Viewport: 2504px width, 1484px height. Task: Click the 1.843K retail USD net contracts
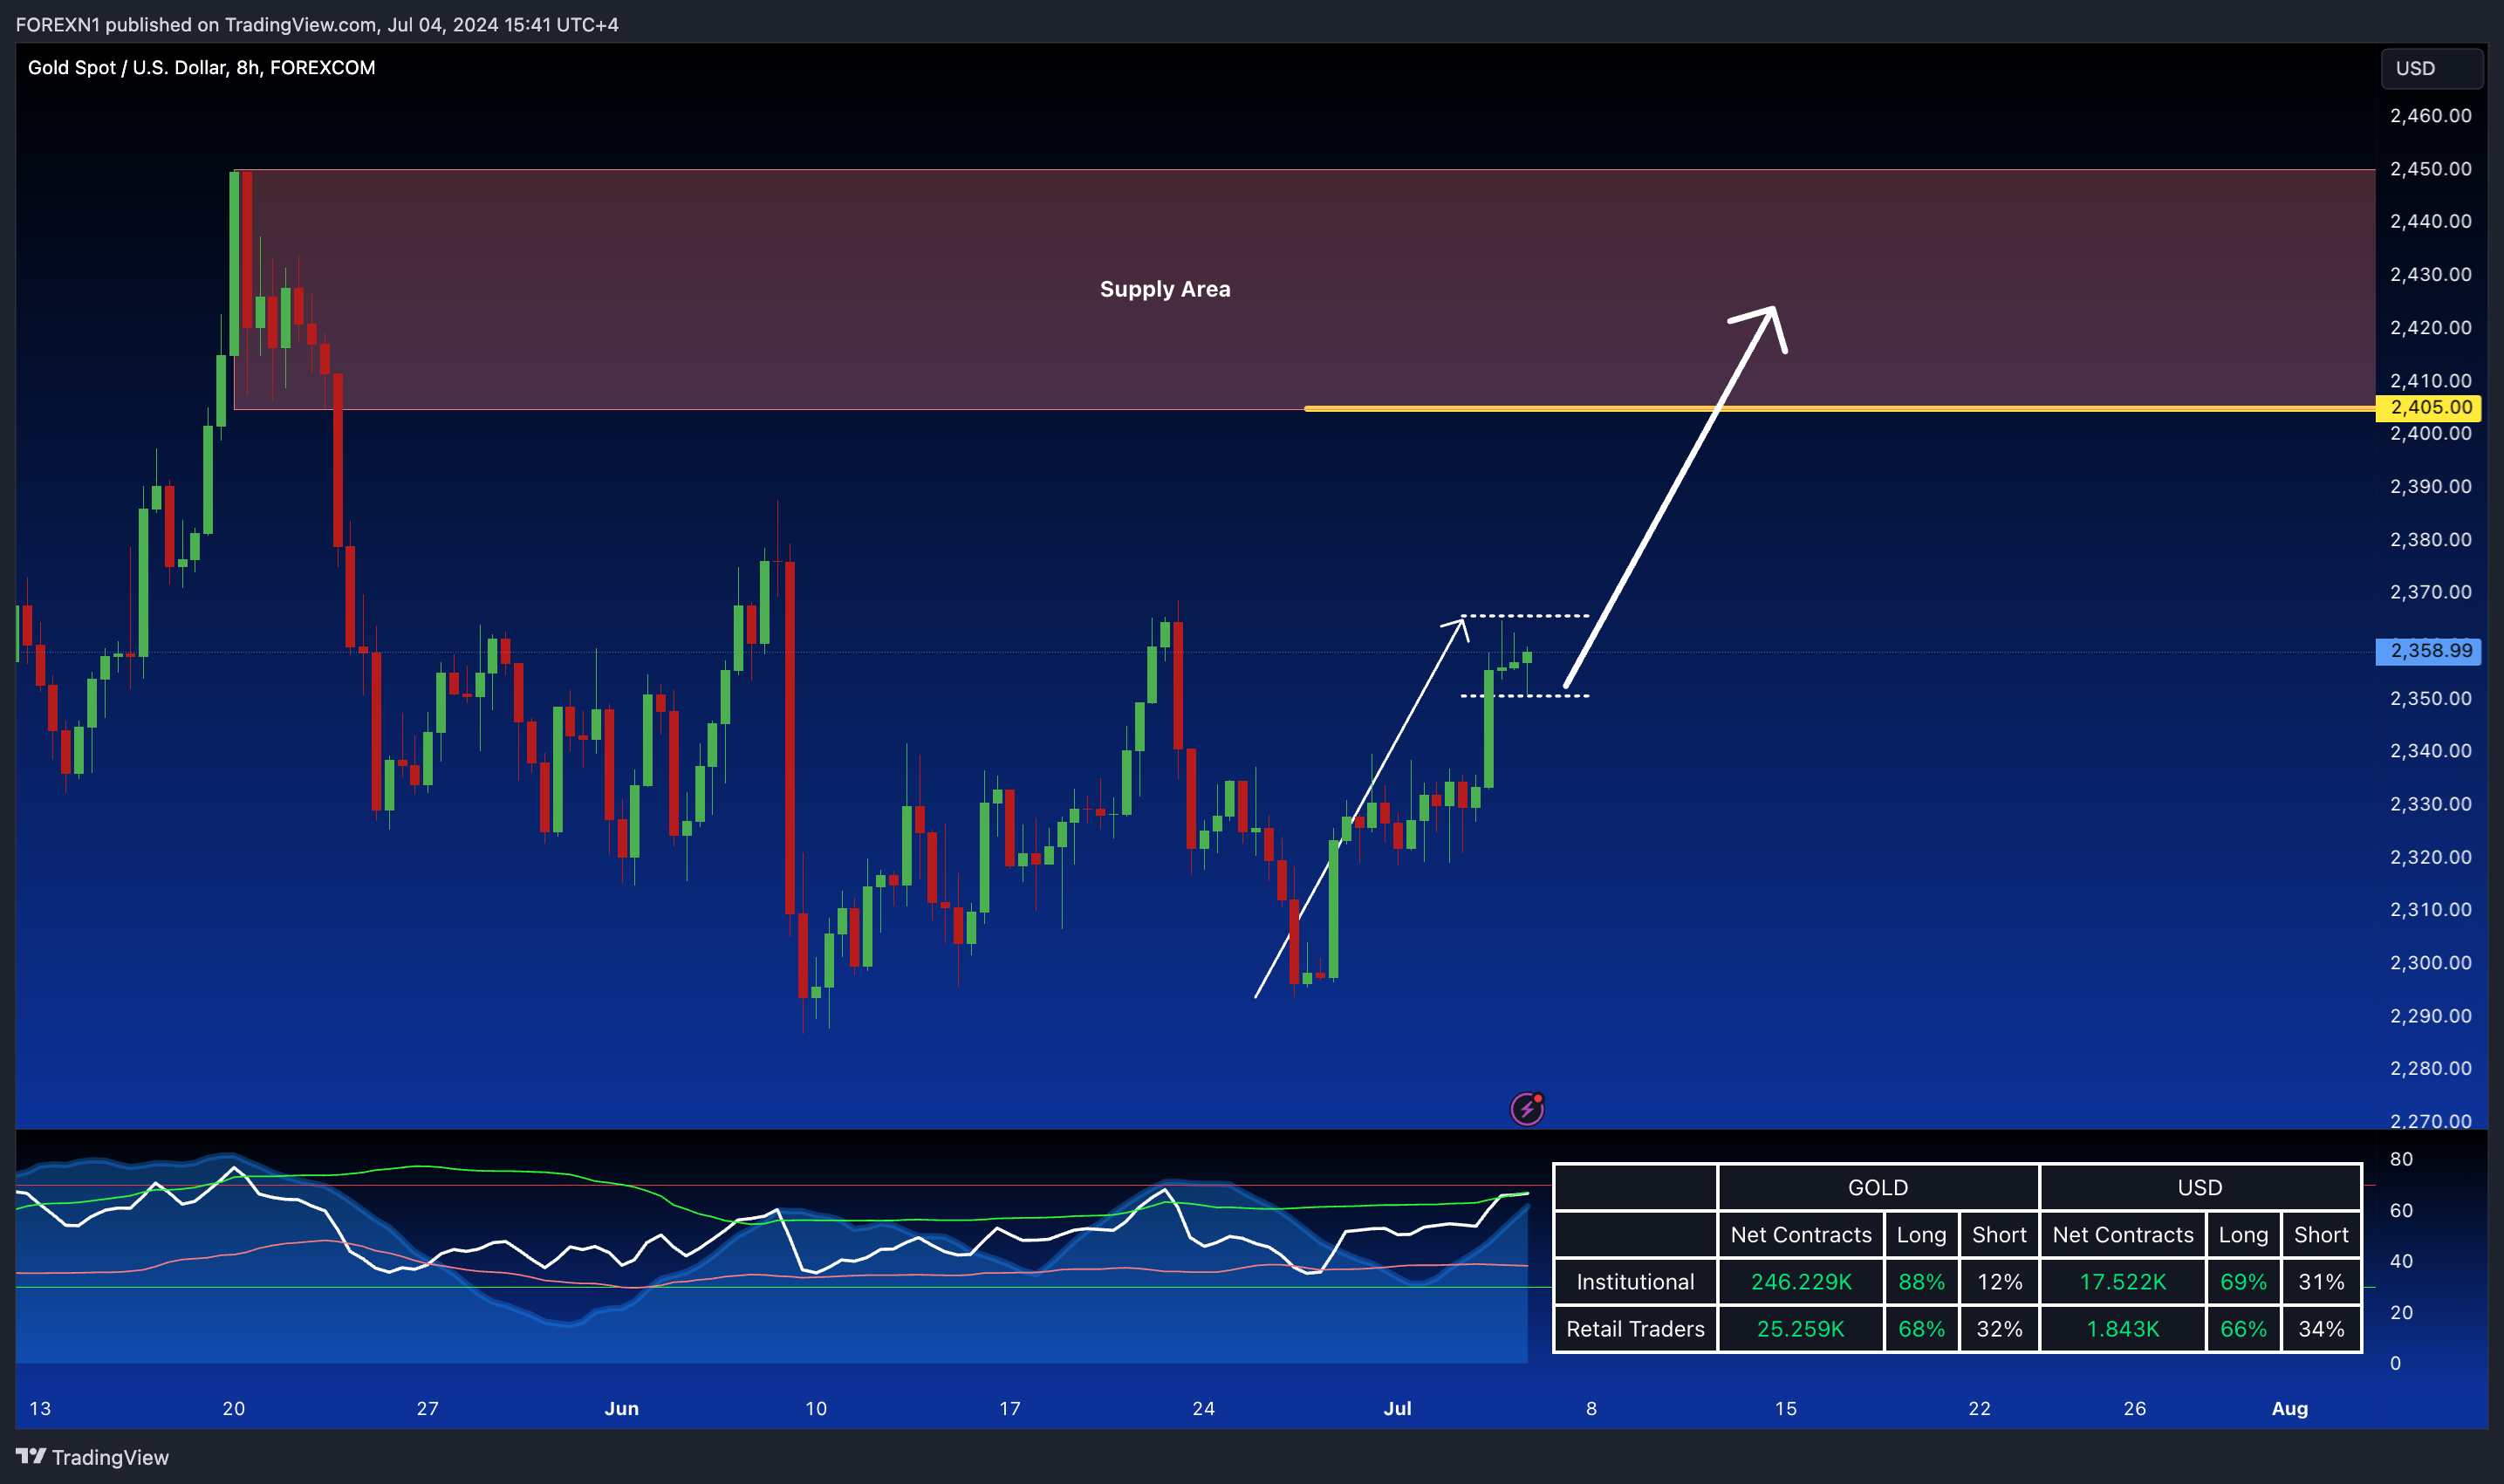[2123, 1329]
